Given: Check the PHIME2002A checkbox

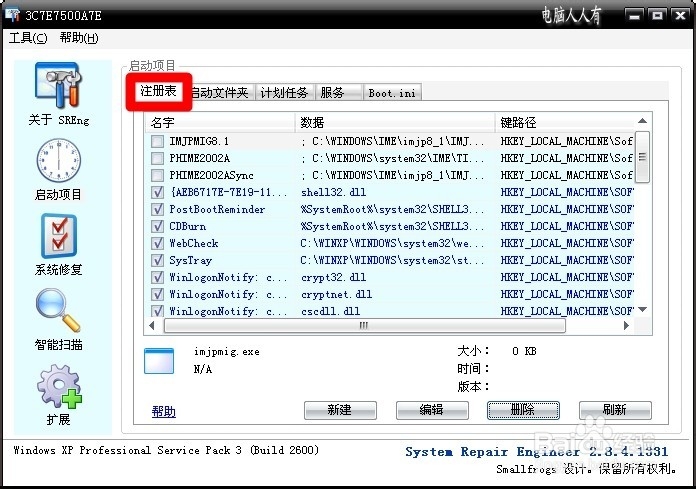Looking at the screenshot, I should coord(157,158).
